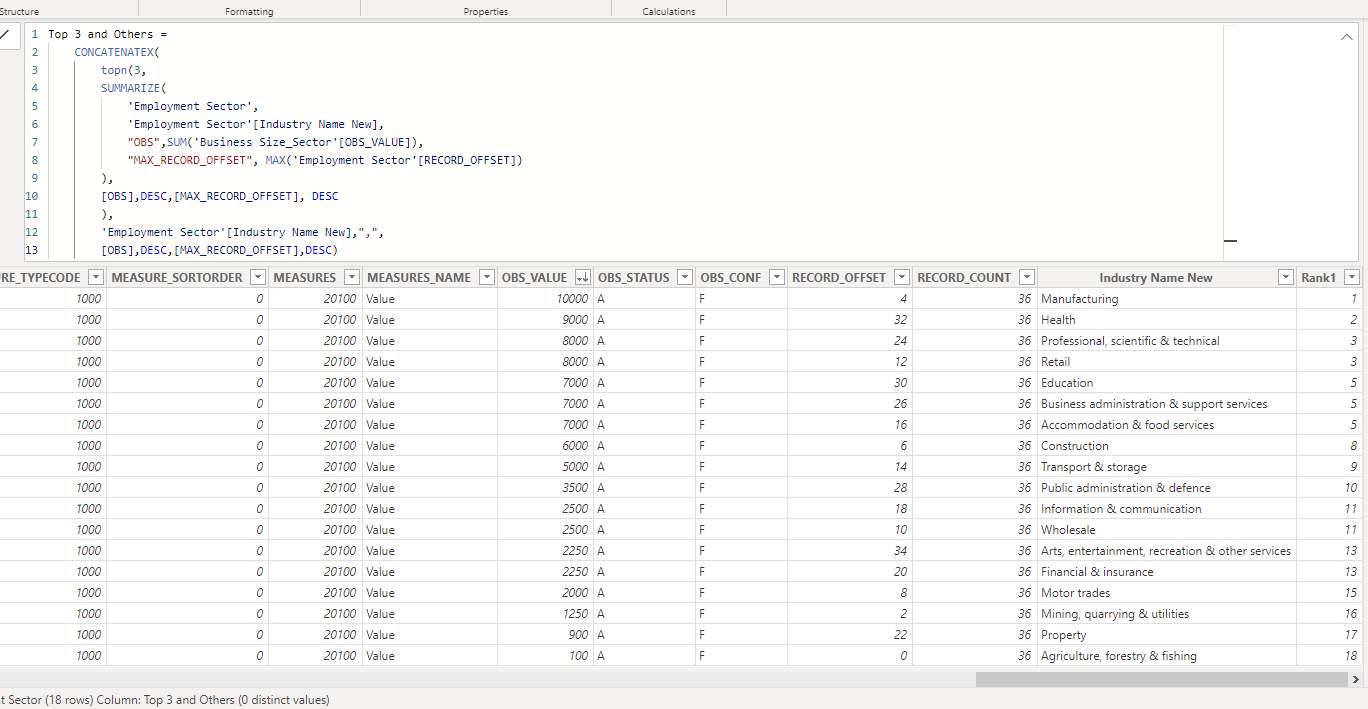The image size is (1368, 709).
Task: Select the OBS_VALUE cell in the Construction row
Action: click(546, 446)
